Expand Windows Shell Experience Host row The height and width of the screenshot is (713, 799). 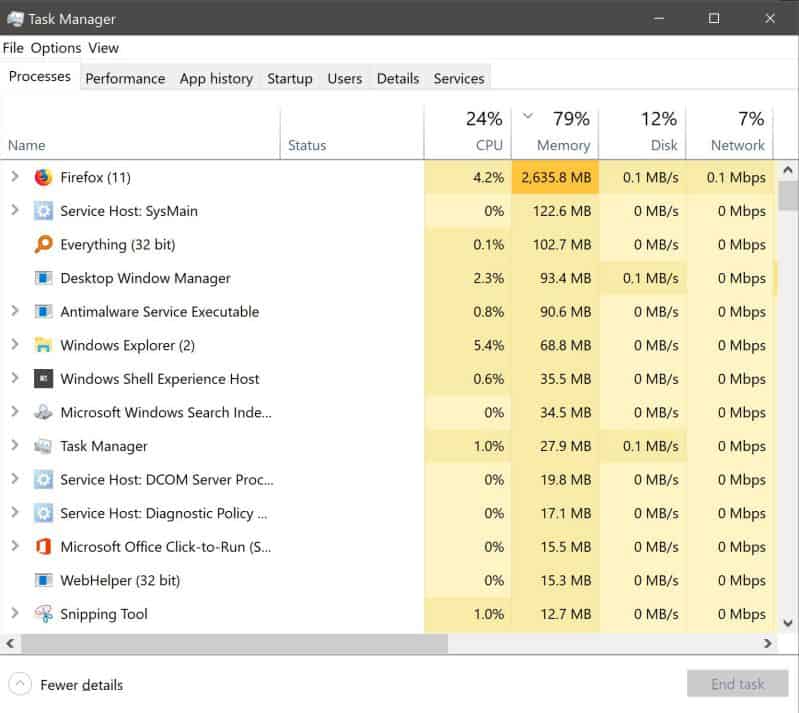(x=15, y=378)
